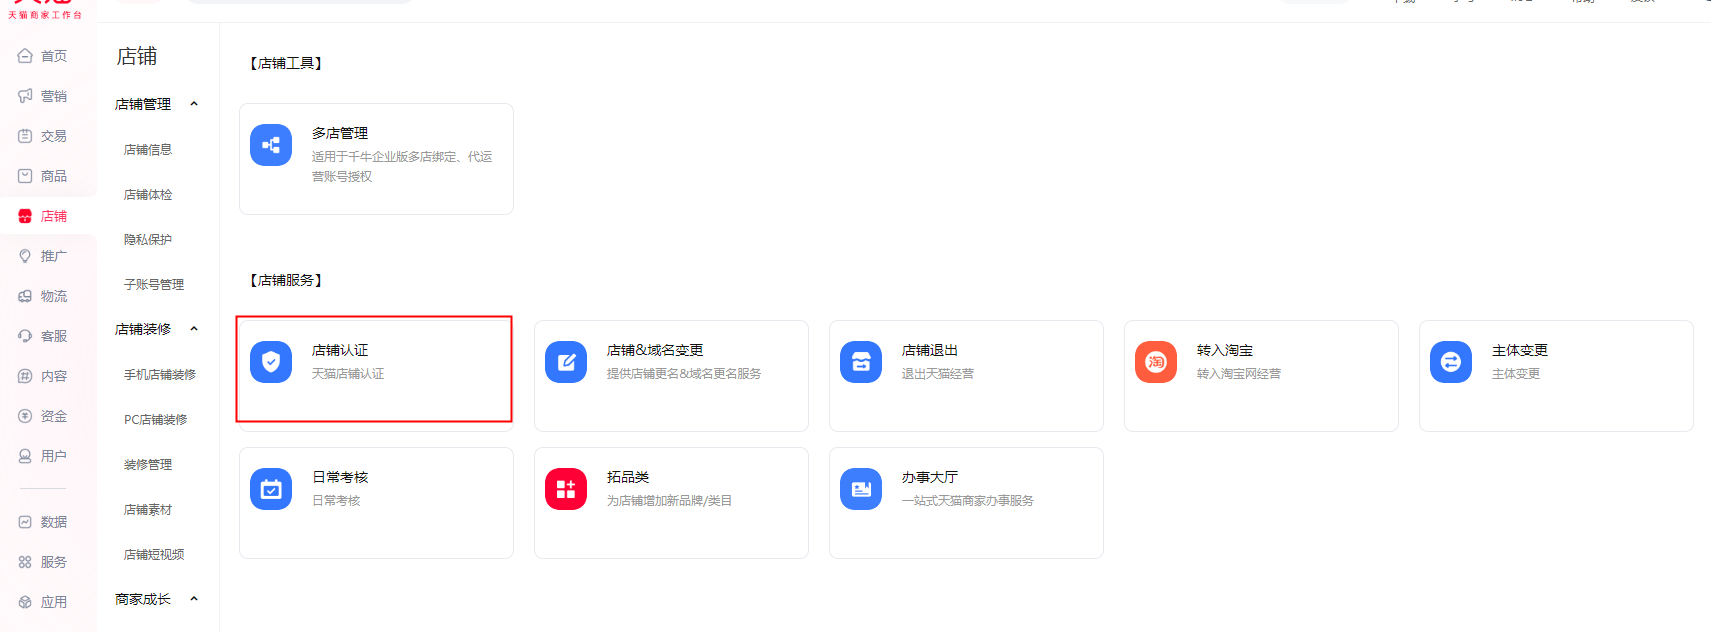Open the 店铺退出 store exit card

pyautogui.click(x=966, y=376)
